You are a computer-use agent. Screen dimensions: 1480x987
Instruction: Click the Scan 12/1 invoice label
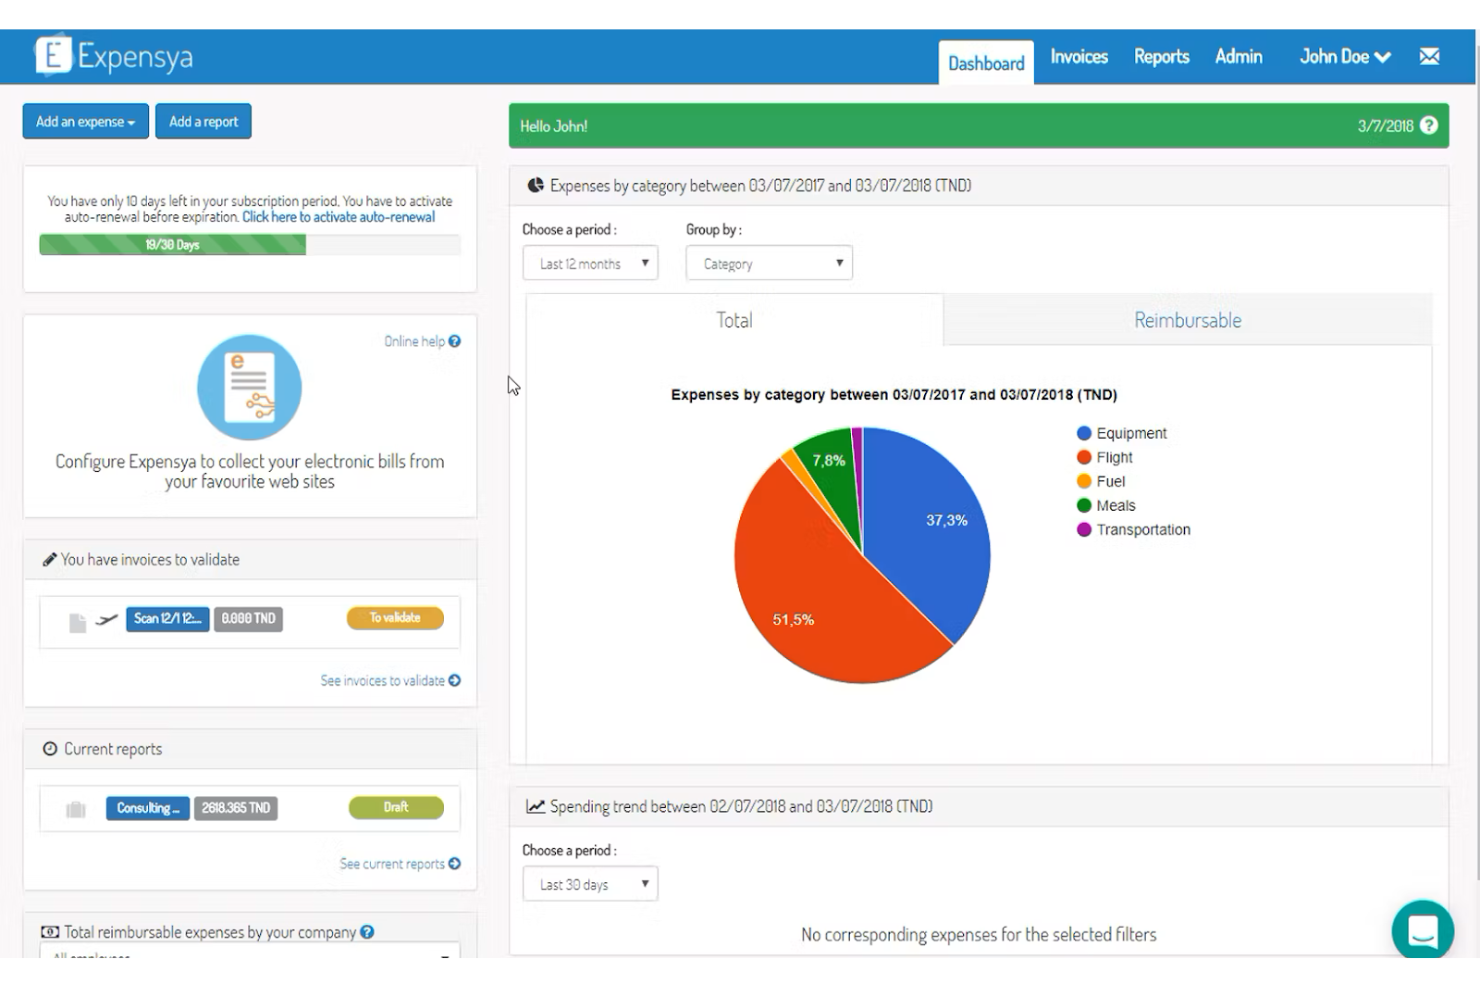(x=168, y=619)
